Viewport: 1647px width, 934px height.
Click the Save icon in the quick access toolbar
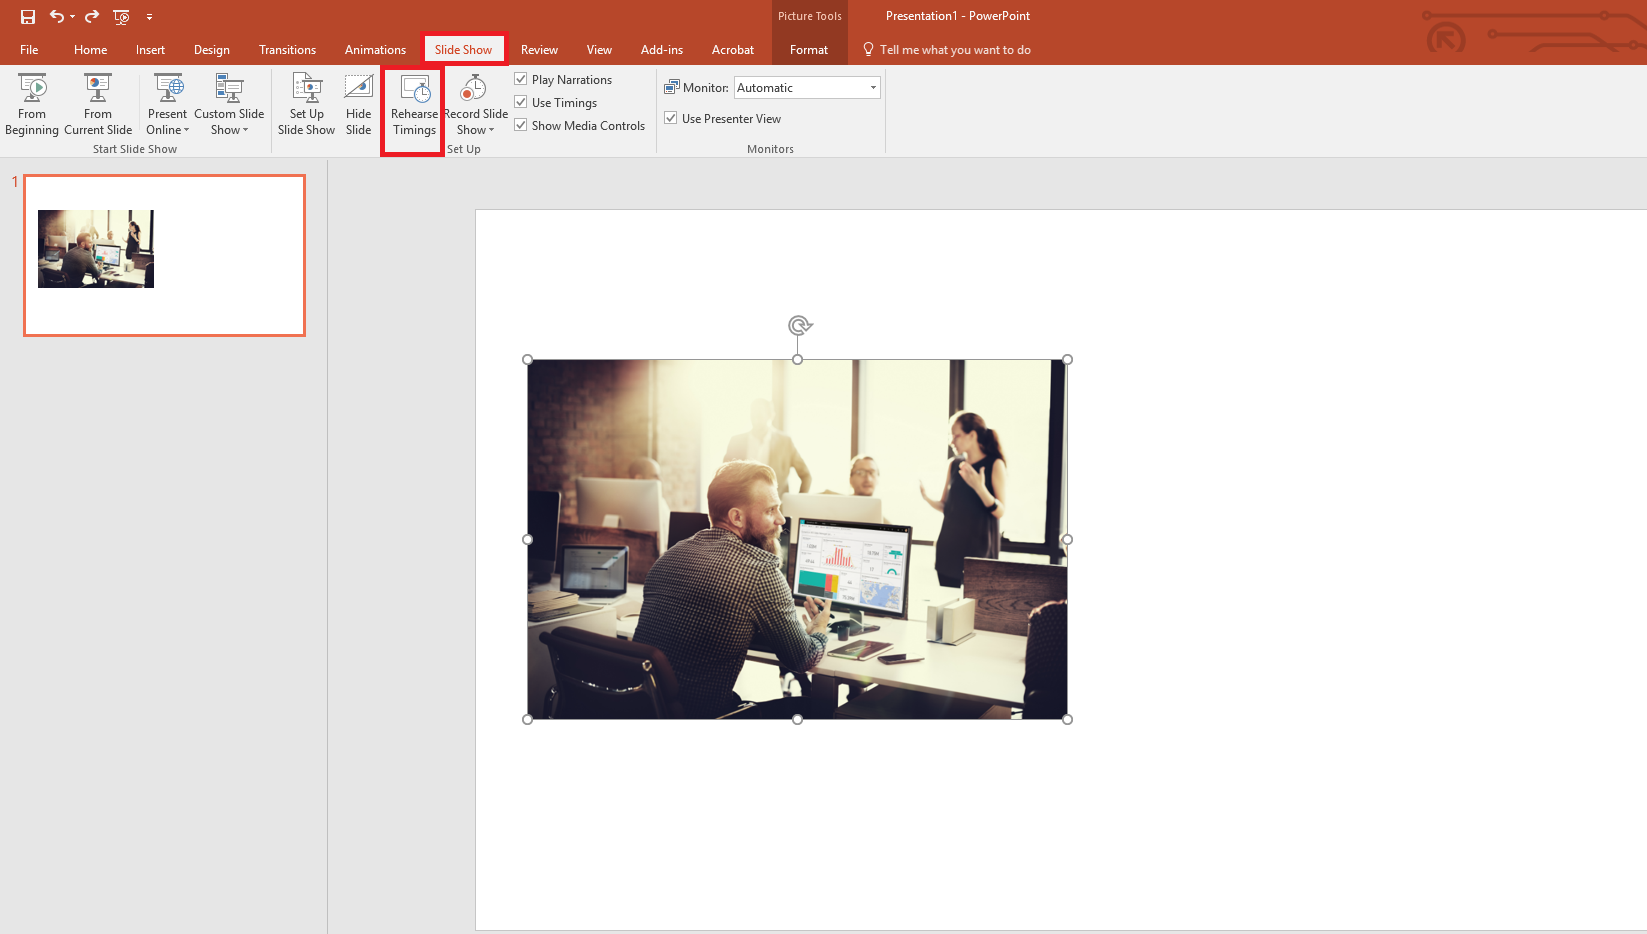pyautogui.click(x=28, y=17)
